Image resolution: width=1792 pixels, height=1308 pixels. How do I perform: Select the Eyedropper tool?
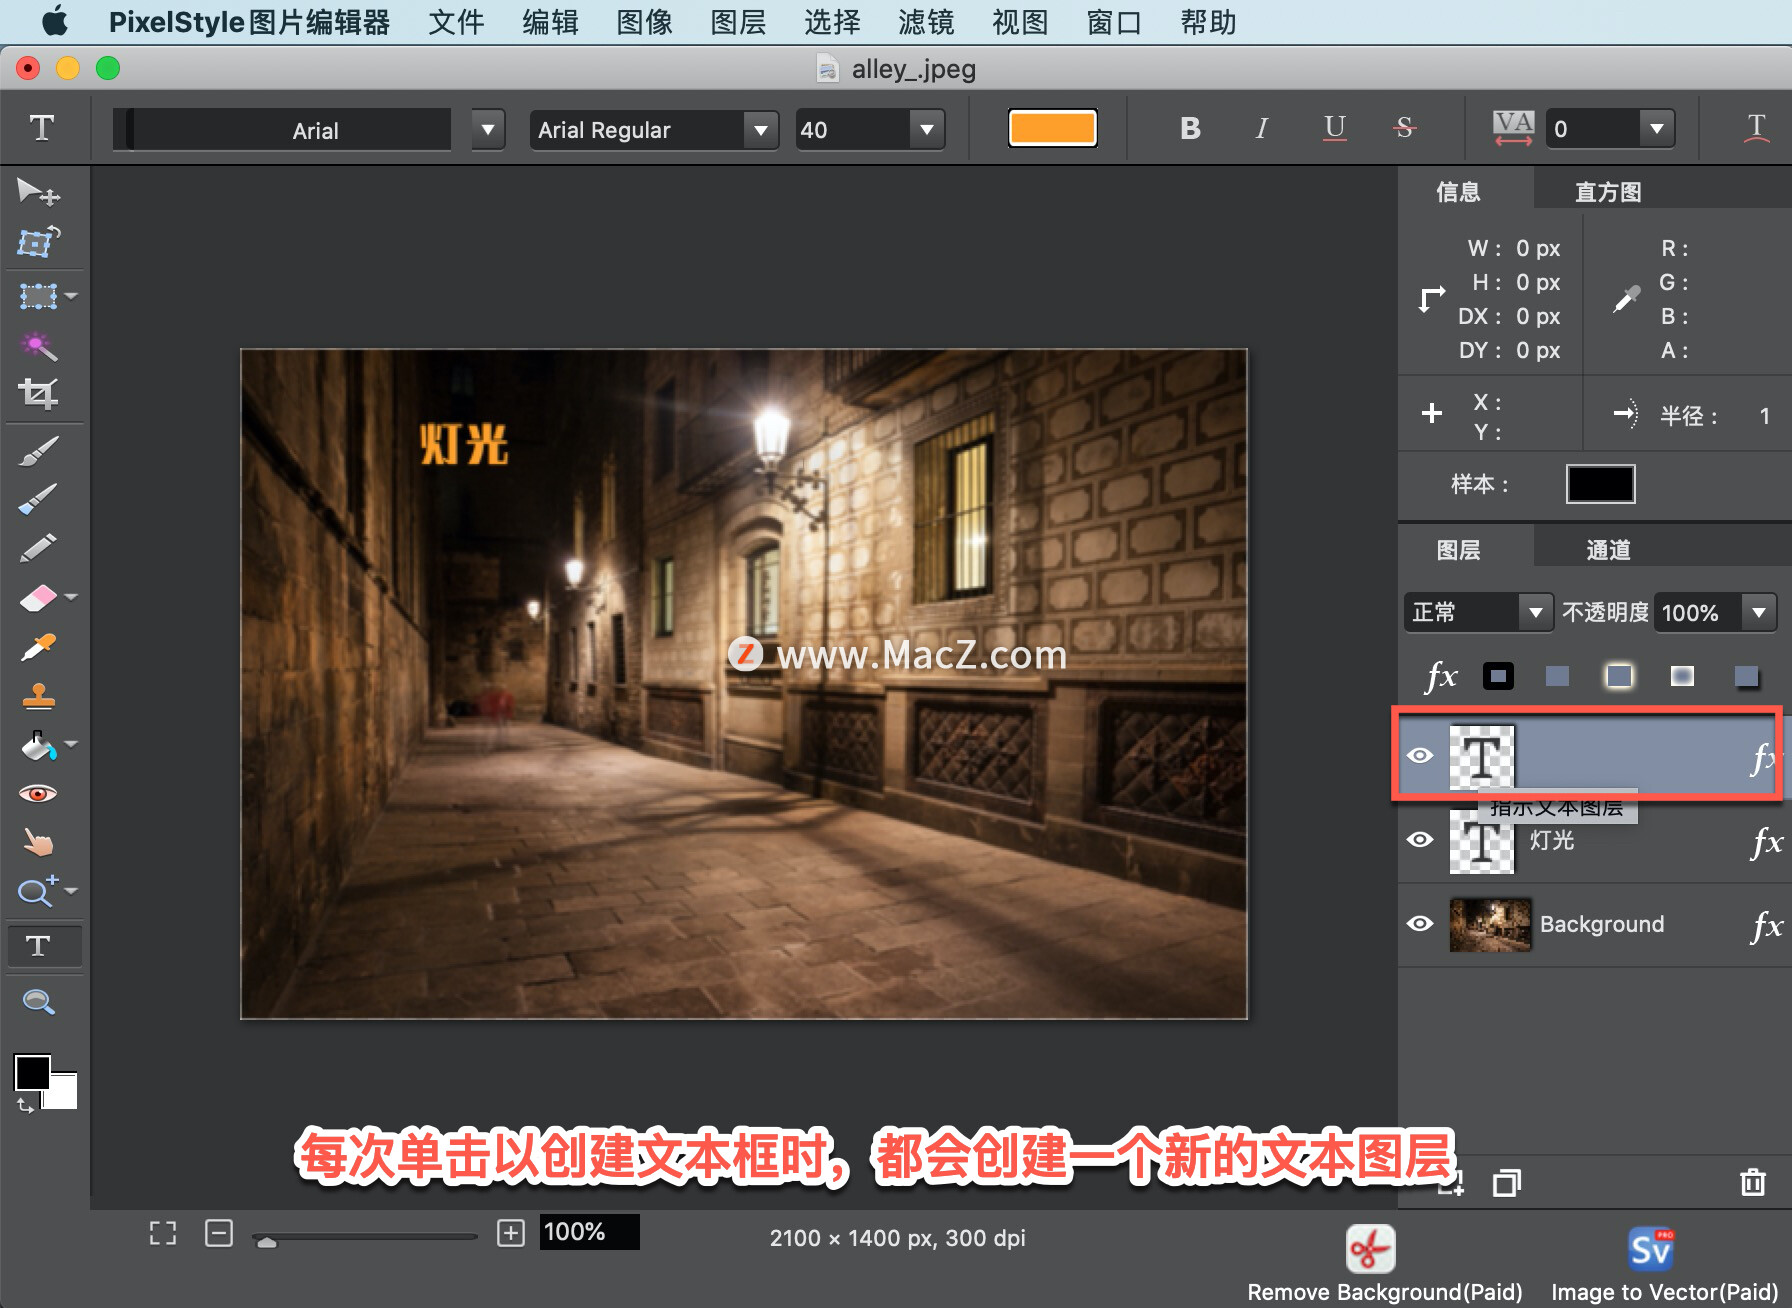click(40, 646)
